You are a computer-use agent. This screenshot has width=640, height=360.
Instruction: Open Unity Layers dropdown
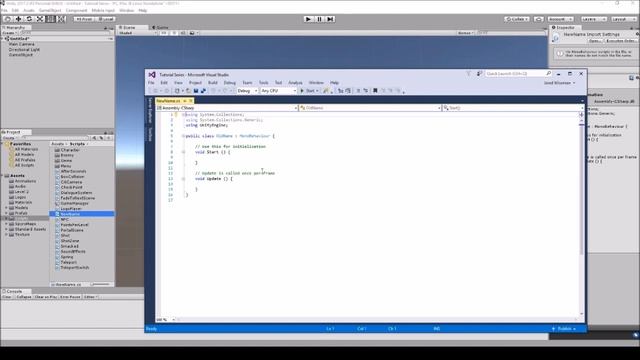click(594, 19)
